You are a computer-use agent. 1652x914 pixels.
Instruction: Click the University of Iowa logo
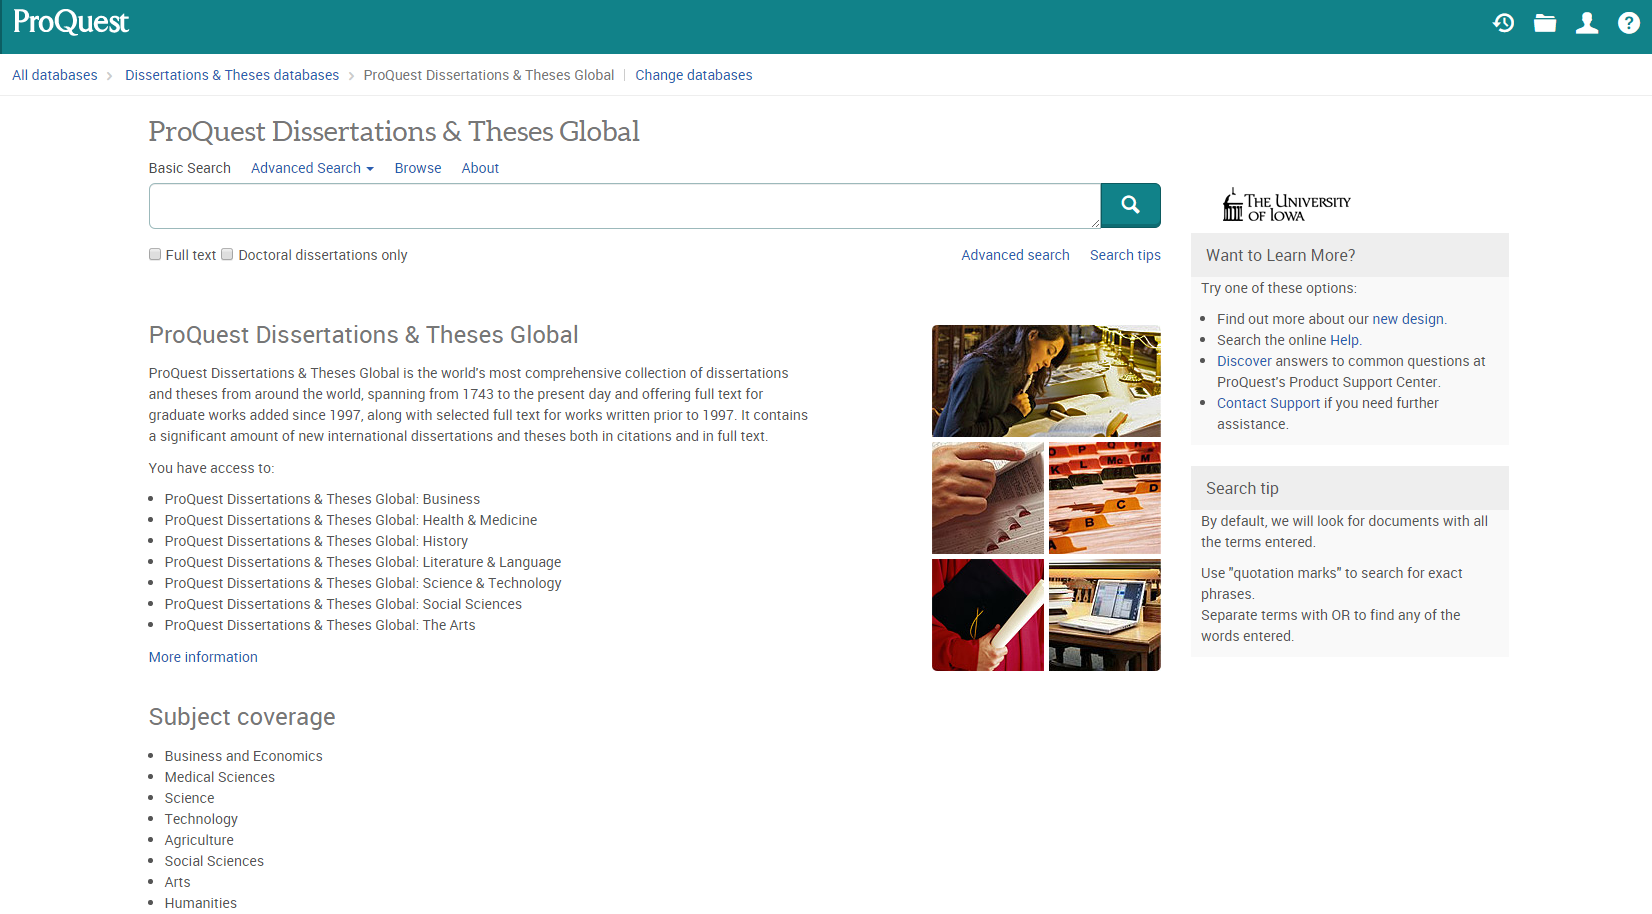point(1286,205)
